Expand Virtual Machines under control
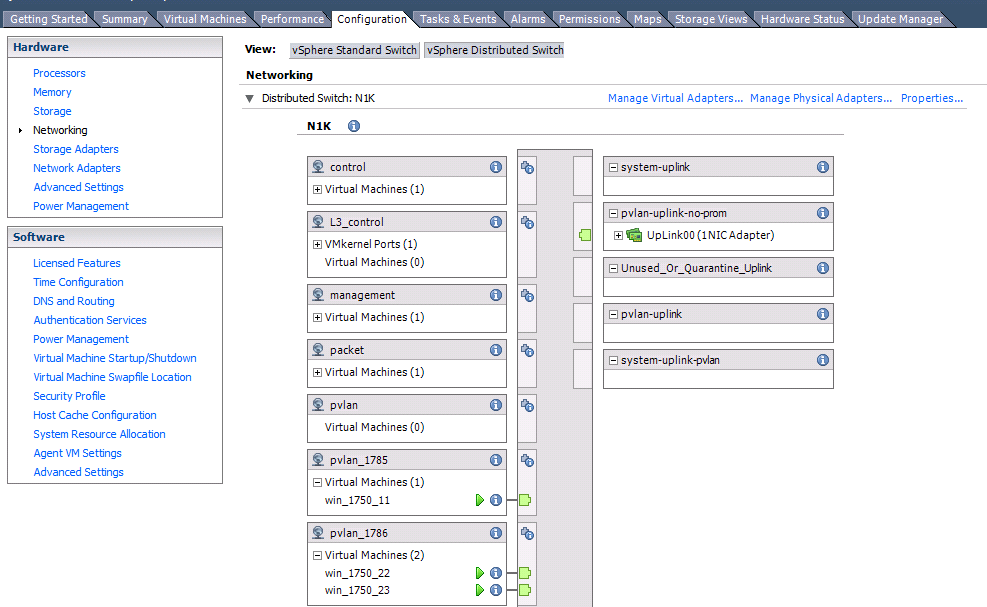The height and width of the screenshot is (607, 987). (317, 190)
